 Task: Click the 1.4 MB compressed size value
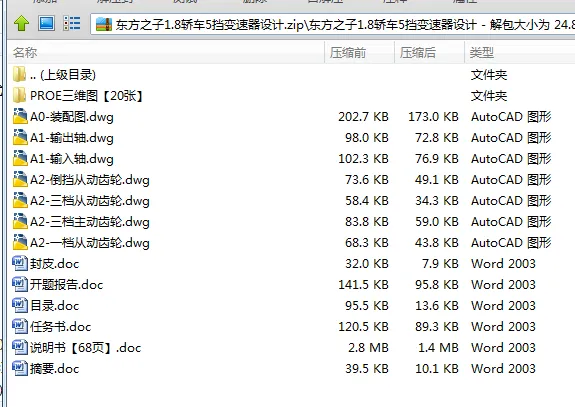pos(439,348)
